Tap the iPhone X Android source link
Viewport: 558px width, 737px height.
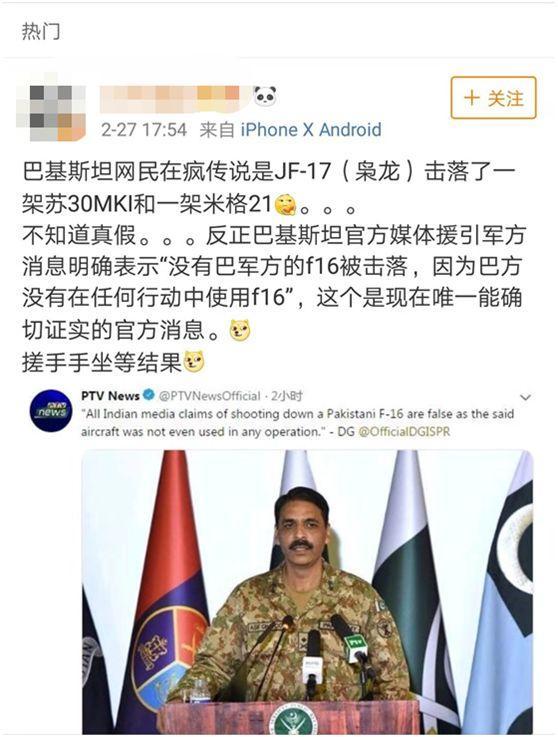(x=311, y=130)
